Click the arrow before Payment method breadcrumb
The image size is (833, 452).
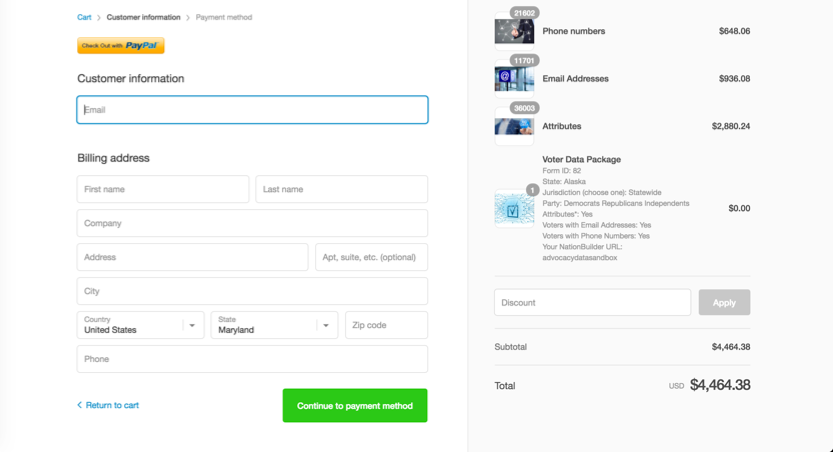[x=188, y=18]
